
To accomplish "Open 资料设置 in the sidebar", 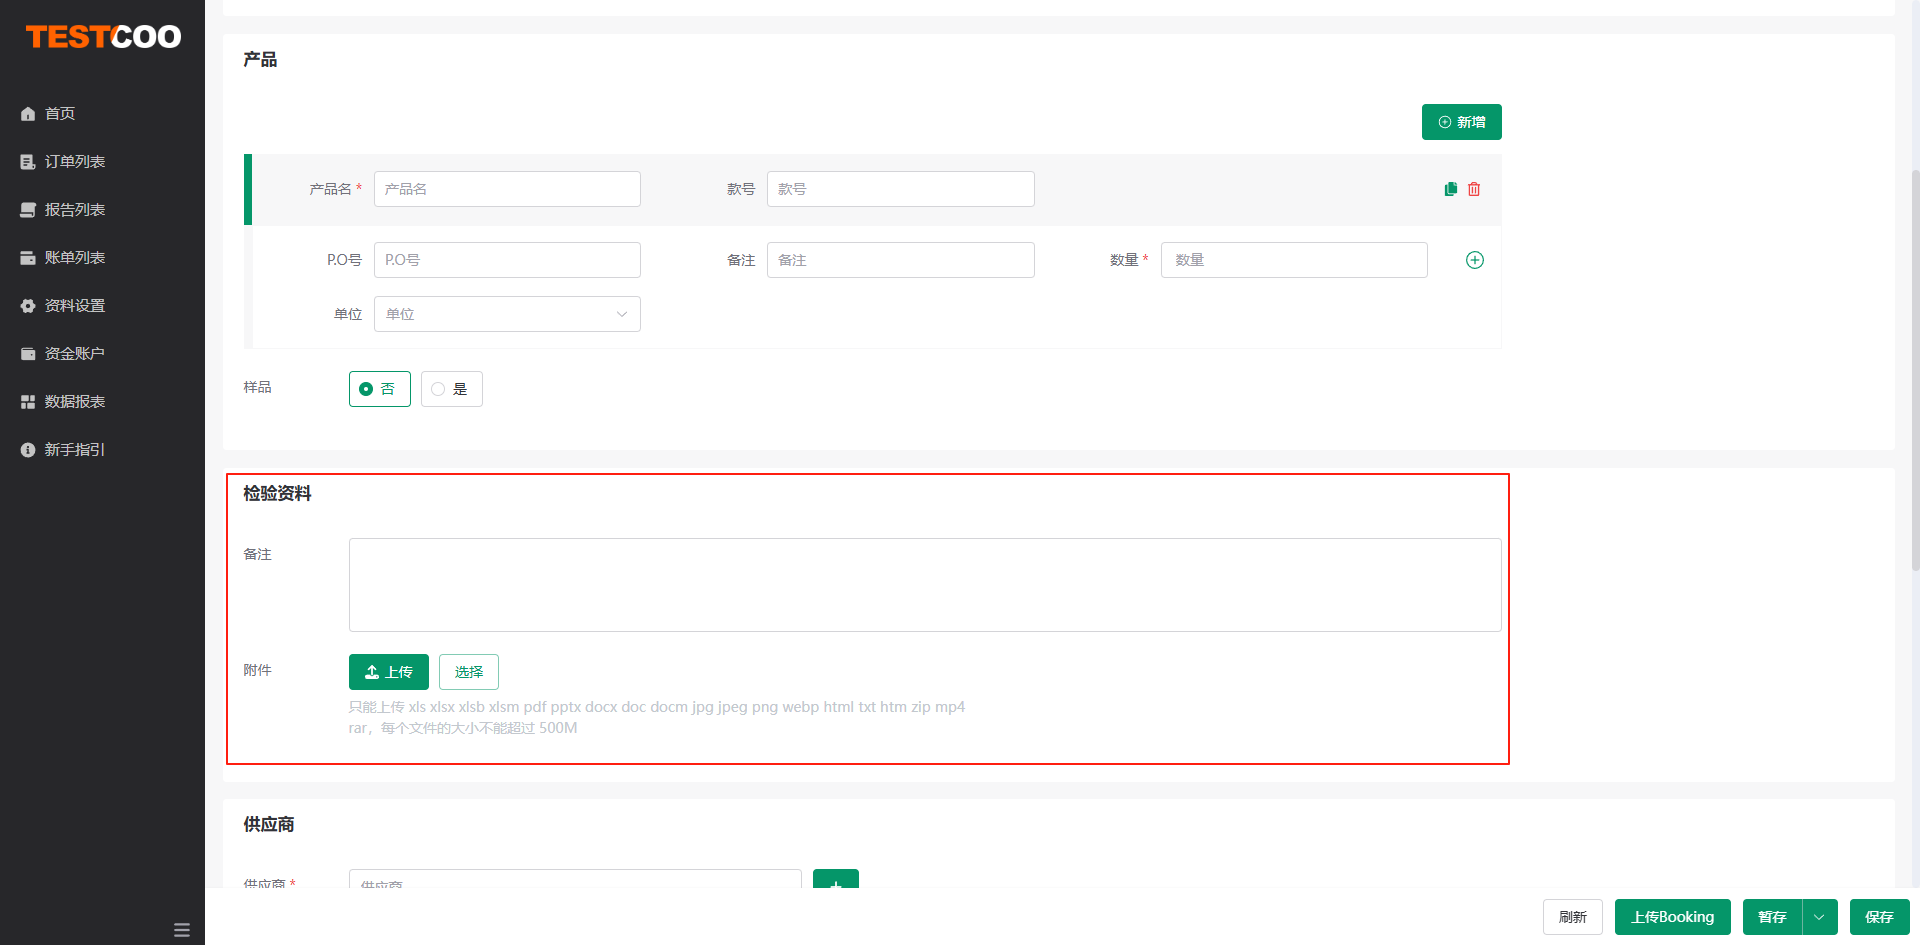I will [x=74, y=306].
